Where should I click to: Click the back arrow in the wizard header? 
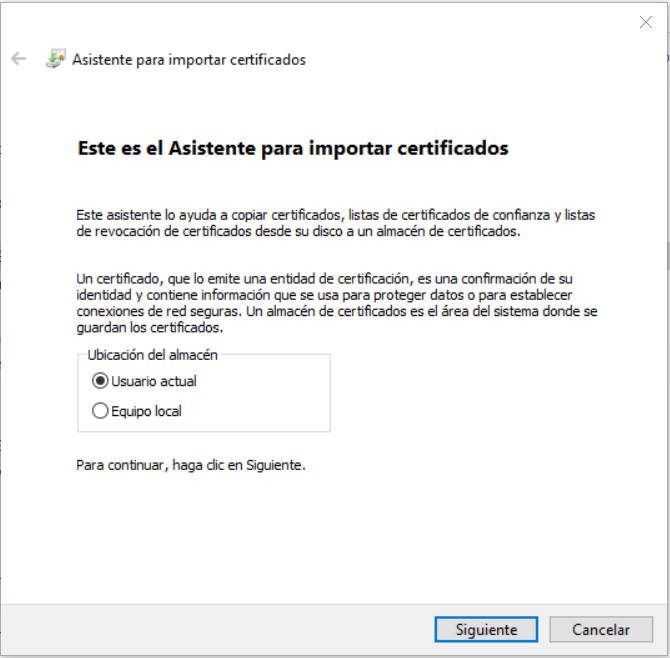point(18,59)
